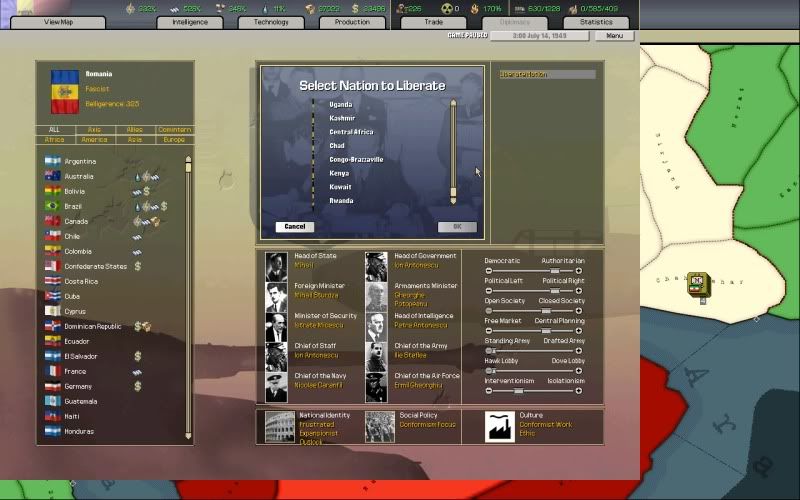Viewport: 800px width, 500px height.
Task: Click the Social Policy crowd icon
Action: pos(380,427)
